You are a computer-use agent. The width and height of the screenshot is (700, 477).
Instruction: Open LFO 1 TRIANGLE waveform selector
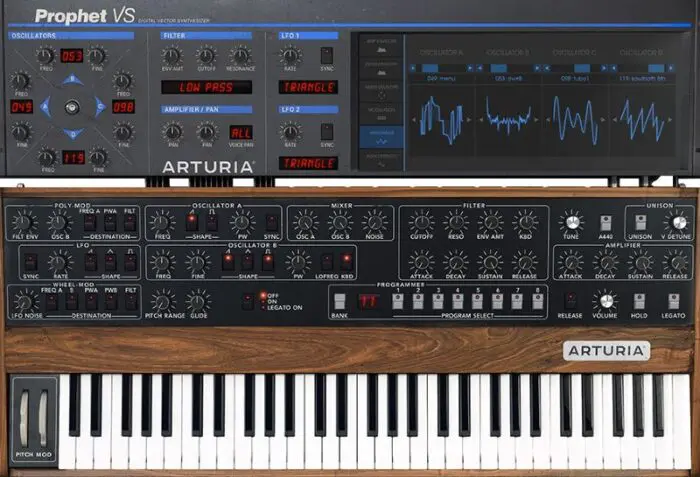tap(308, 87)
